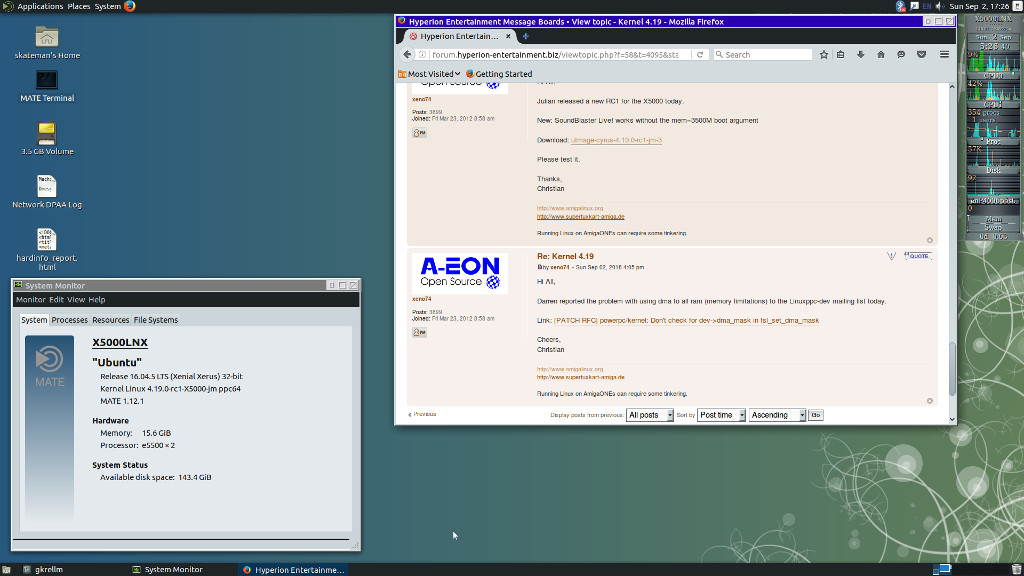Switch to the Resources tab
This screenshot has width=1024, height=576.
pyautogui.click(x=110, y=320)
